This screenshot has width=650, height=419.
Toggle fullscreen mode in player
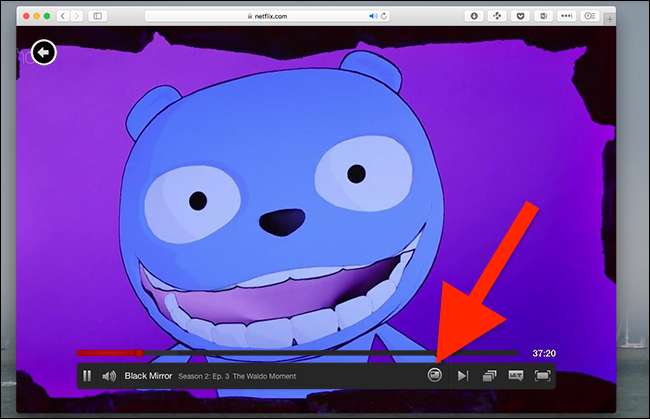(542, 375)
